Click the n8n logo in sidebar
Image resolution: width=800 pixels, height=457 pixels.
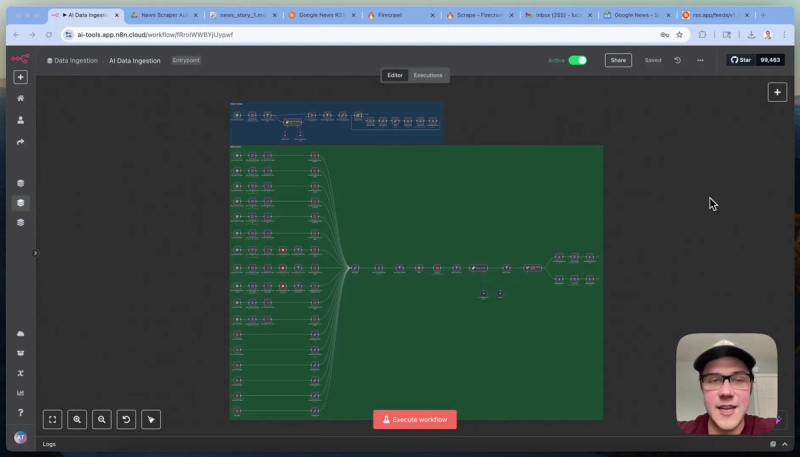click(x=20, y=59)
